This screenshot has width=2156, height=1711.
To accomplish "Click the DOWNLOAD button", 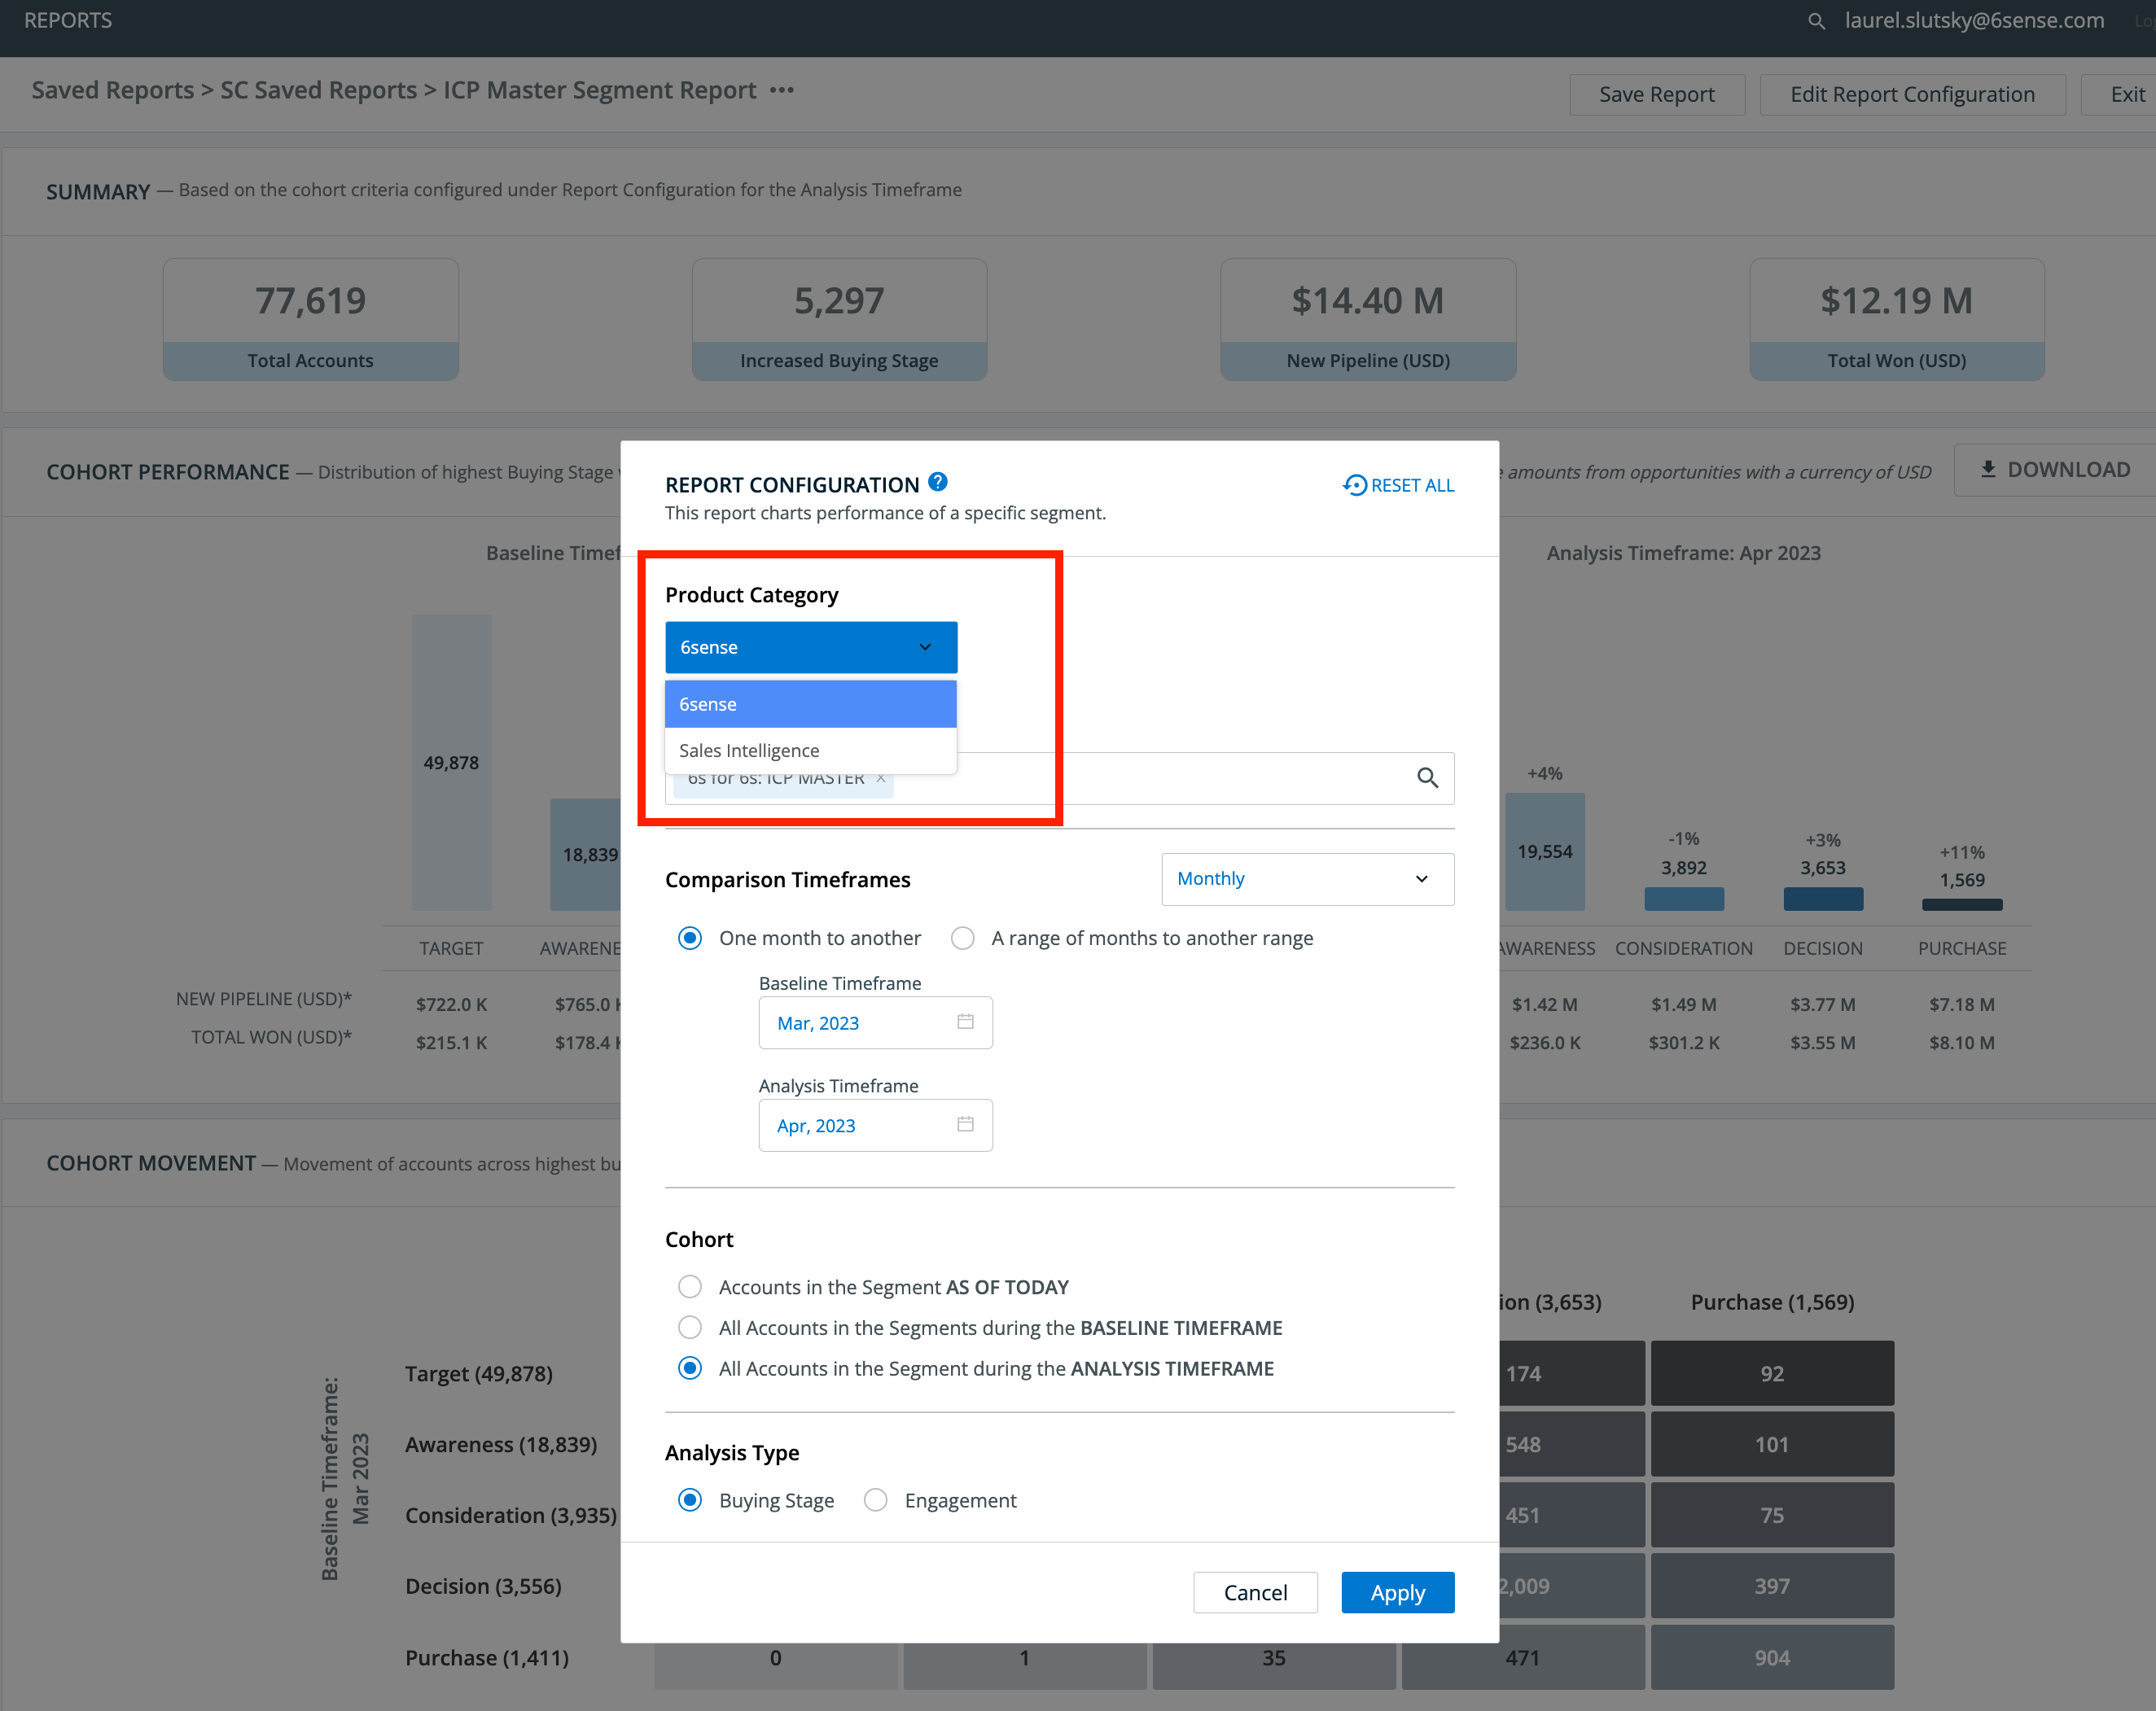I will point(2055,469).
